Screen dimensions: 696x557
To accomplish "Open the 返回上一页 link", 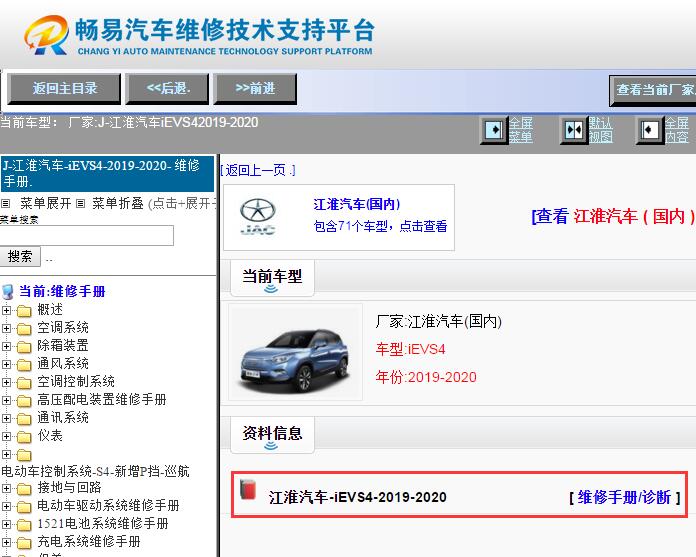I will point(258,170).
